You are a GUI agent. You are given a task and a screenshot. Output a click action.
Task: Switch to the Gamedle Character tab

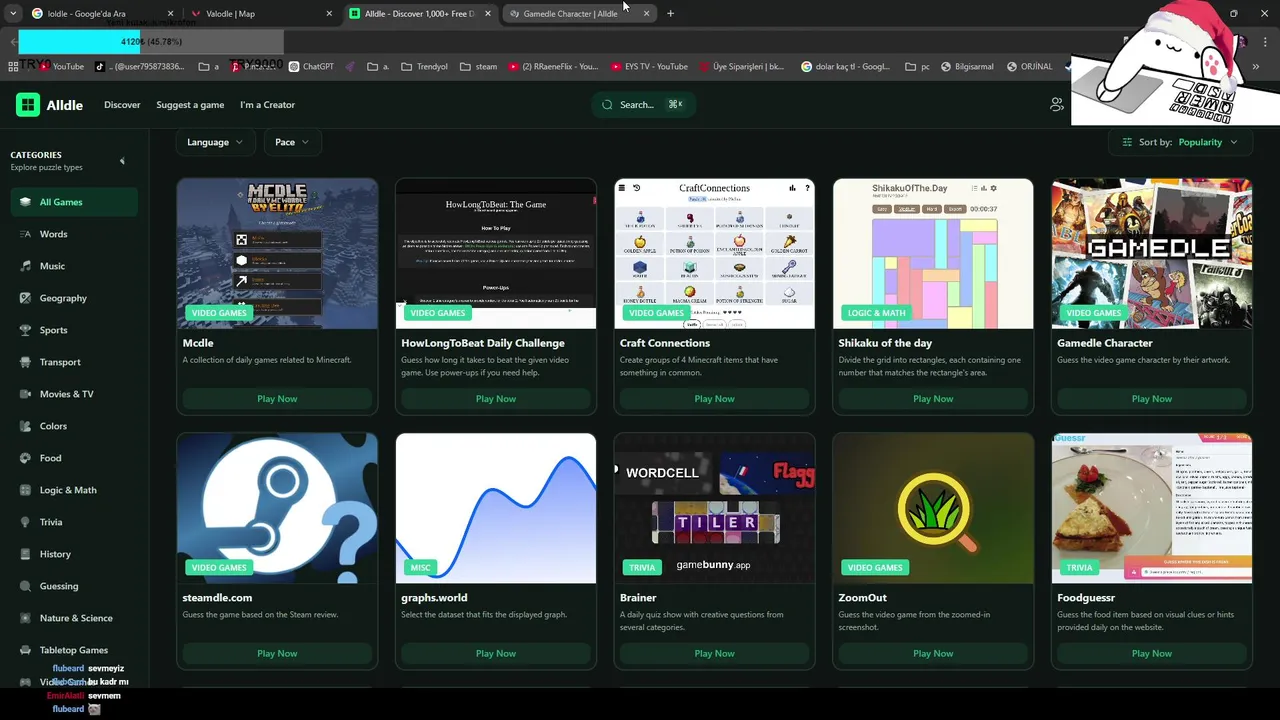coord(580,14)
